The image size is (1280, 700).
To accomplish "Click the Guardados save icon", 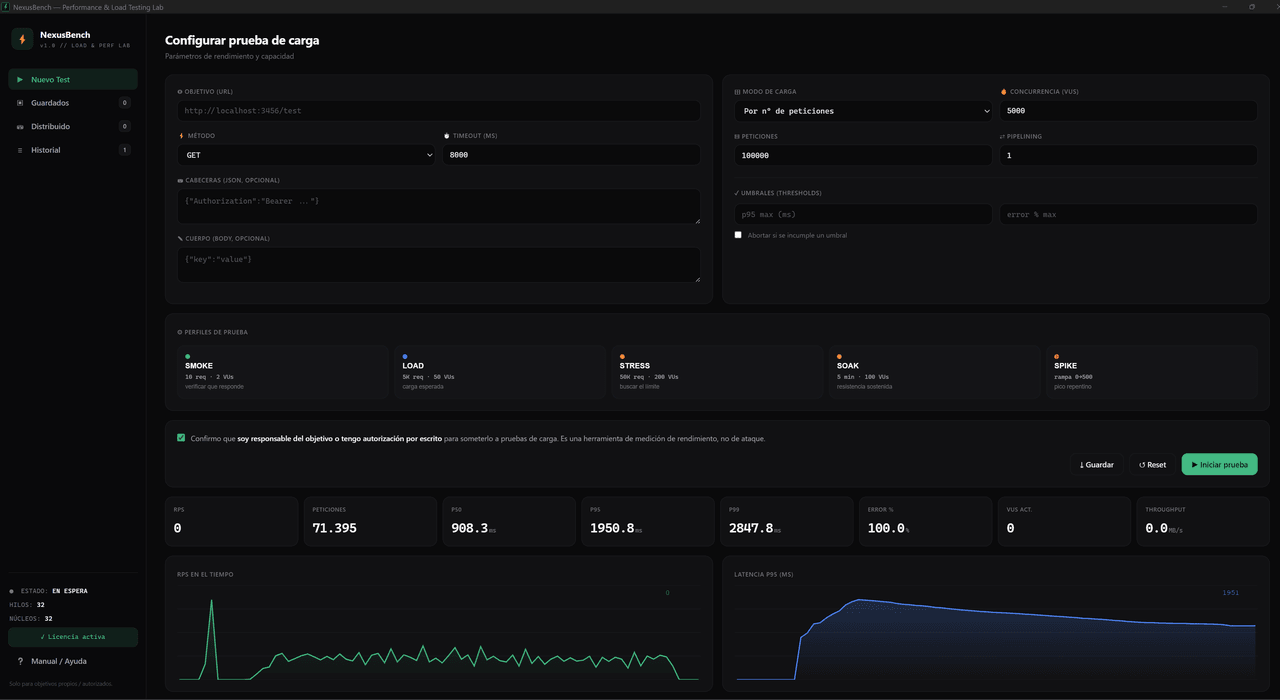I will point(20,103).
